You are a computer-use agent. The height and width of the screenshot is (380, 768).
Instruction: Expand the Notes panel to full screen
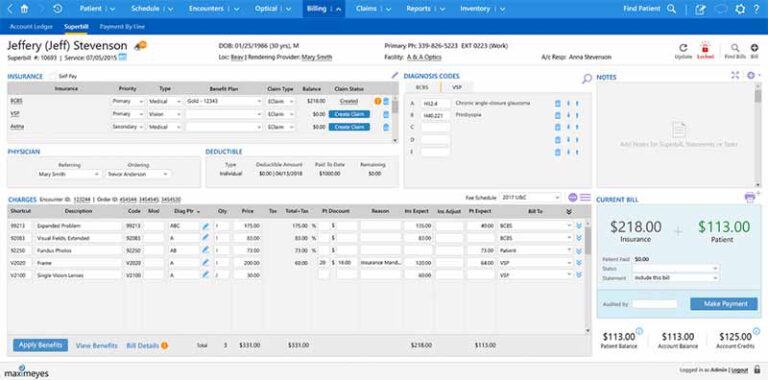(735, 75)
